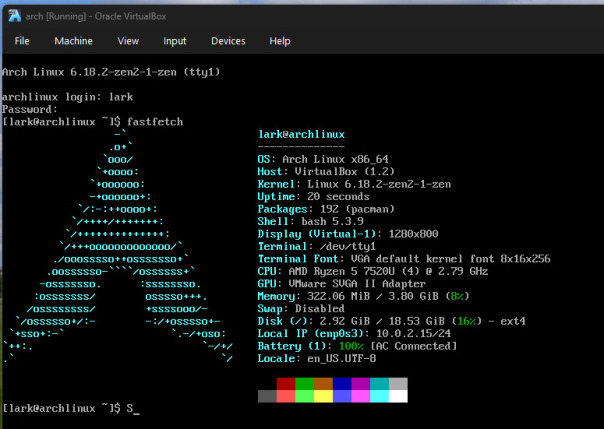The width and height of the screenshot is (604, 429).
Task: Open the View menu
Action: (x=128, y=41)
